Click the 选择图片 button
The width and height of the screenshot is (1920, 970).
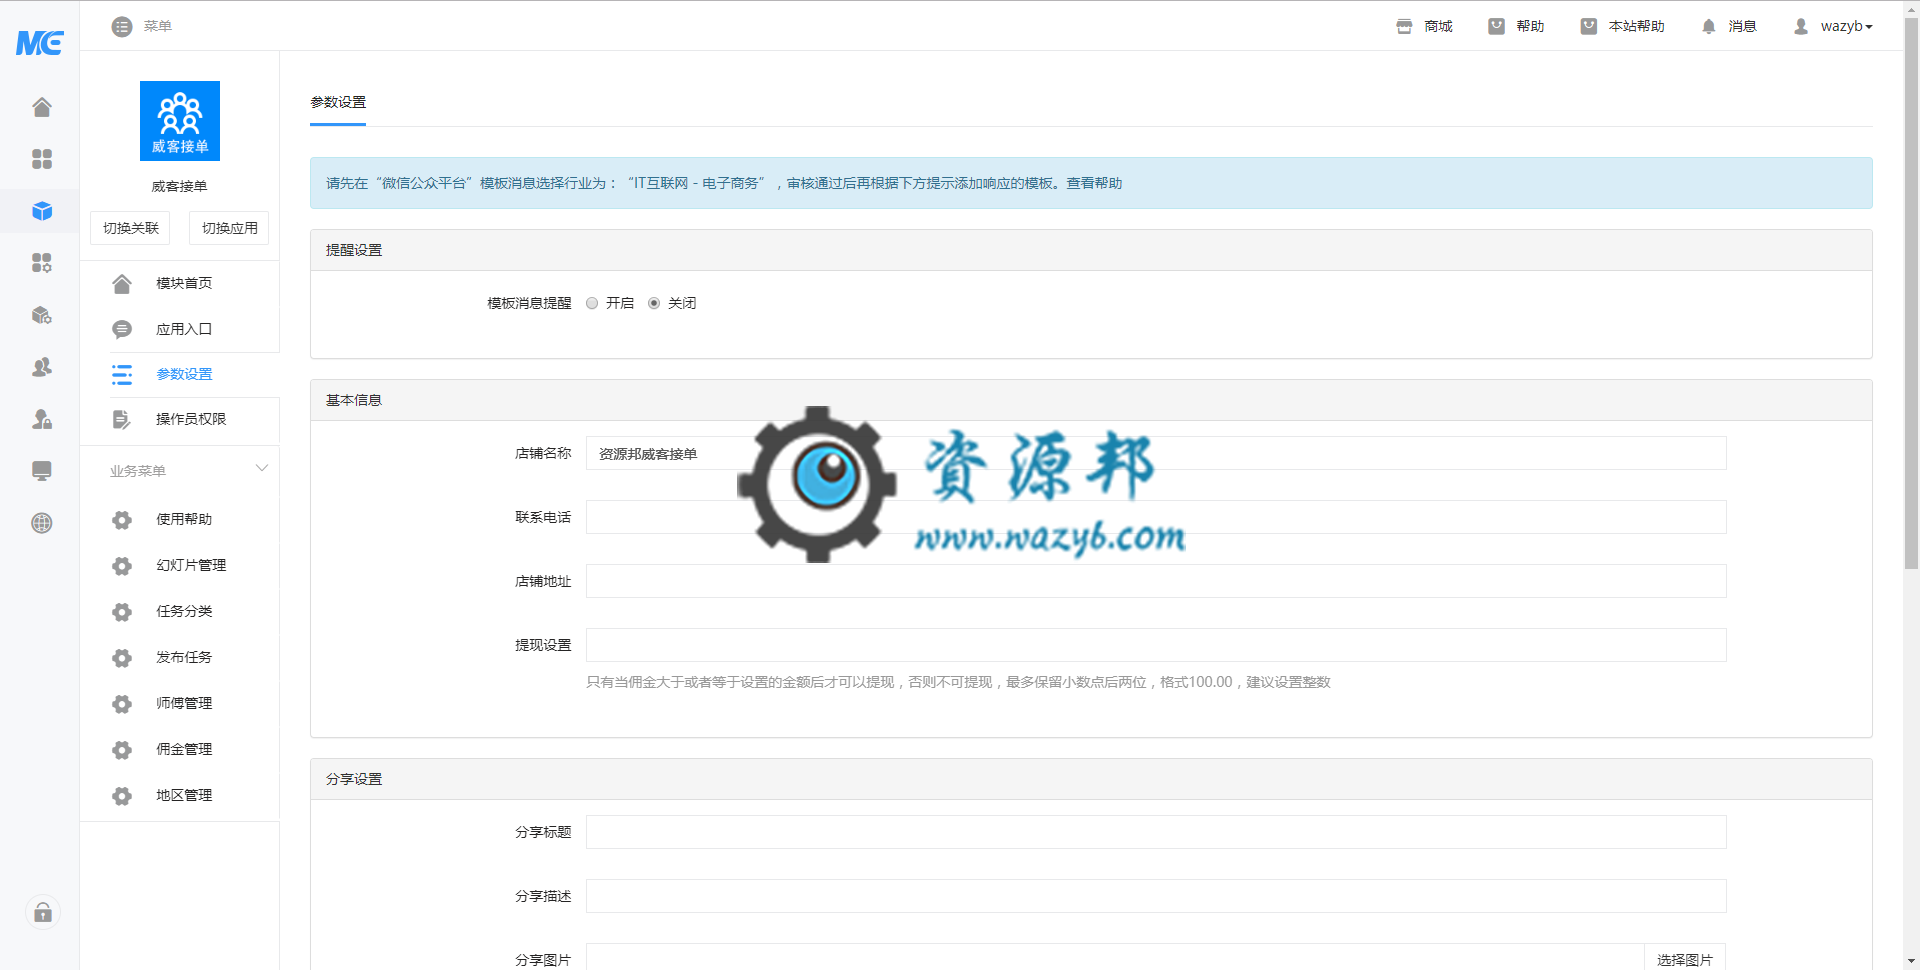1685,958
